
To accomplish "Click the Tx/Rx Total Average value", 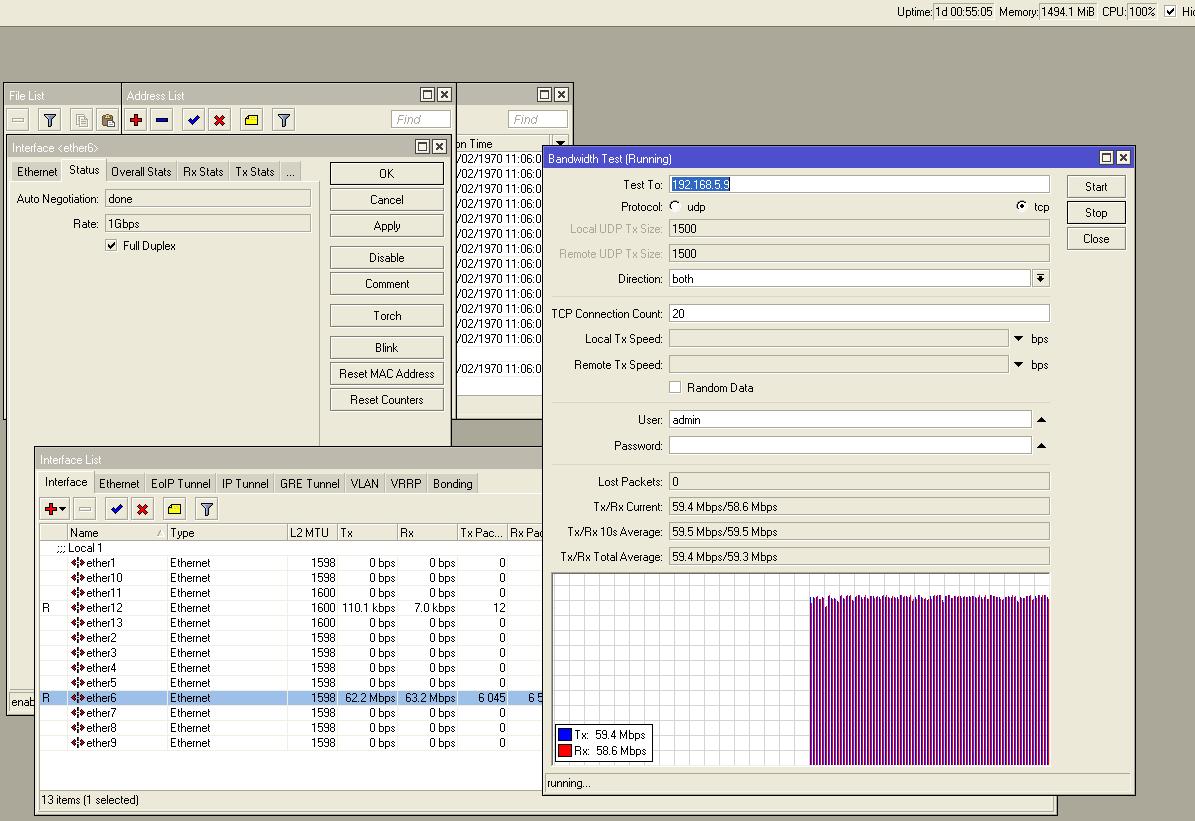I will [859, 556].
